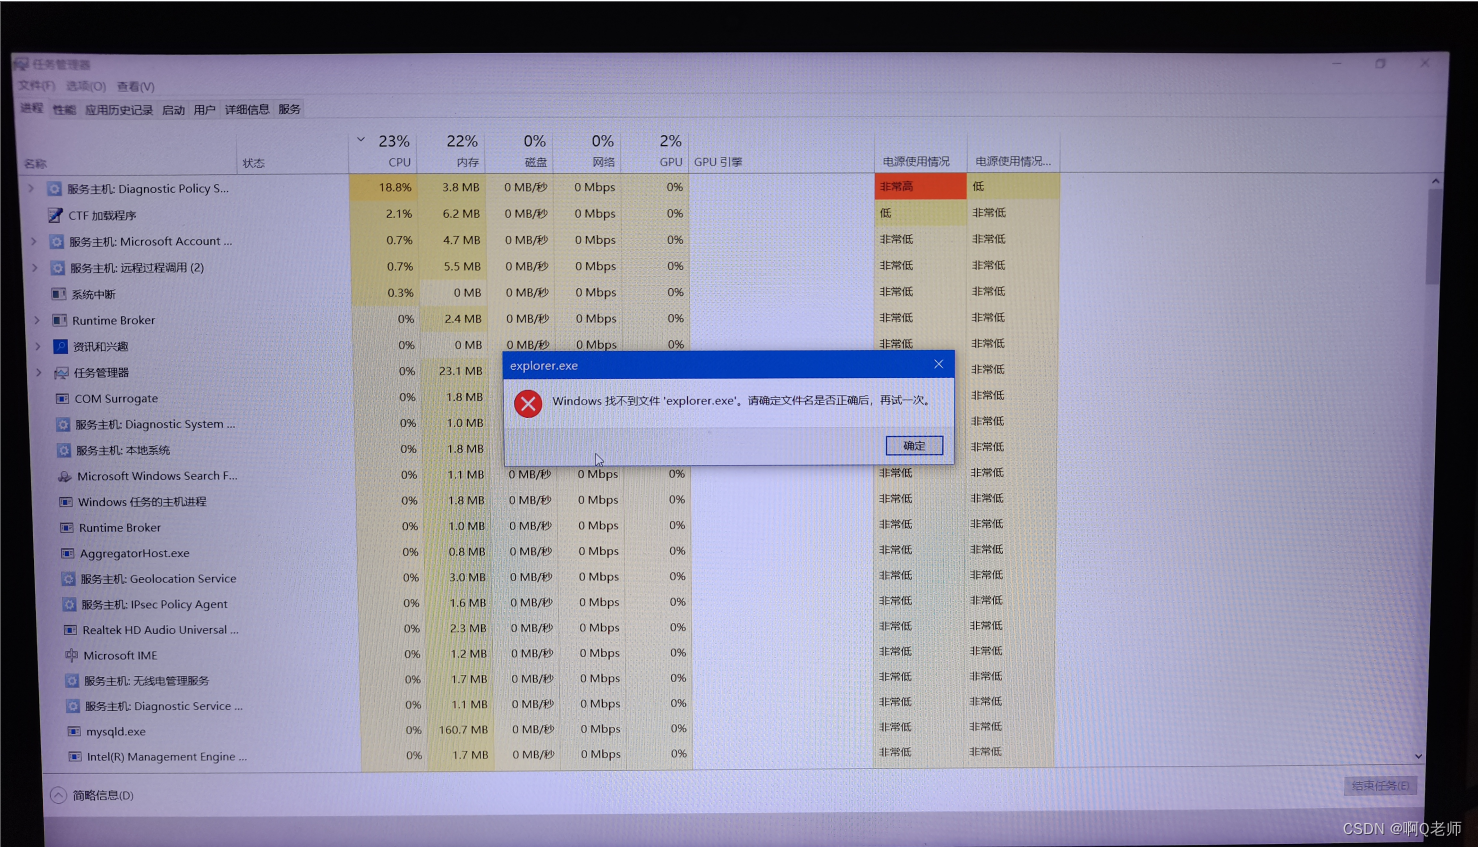Click the 任务管理器 process icon
The height and width of the screenshot is (847, 1478).
[x=62, y=373]
